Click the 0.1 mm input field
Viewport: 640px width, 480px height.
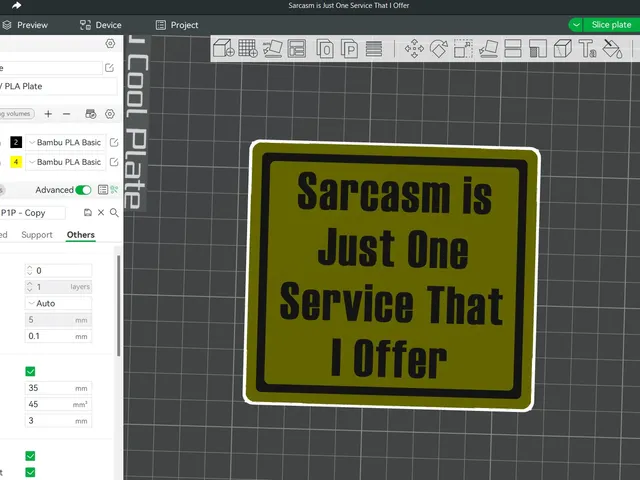[x=58, y=336]
